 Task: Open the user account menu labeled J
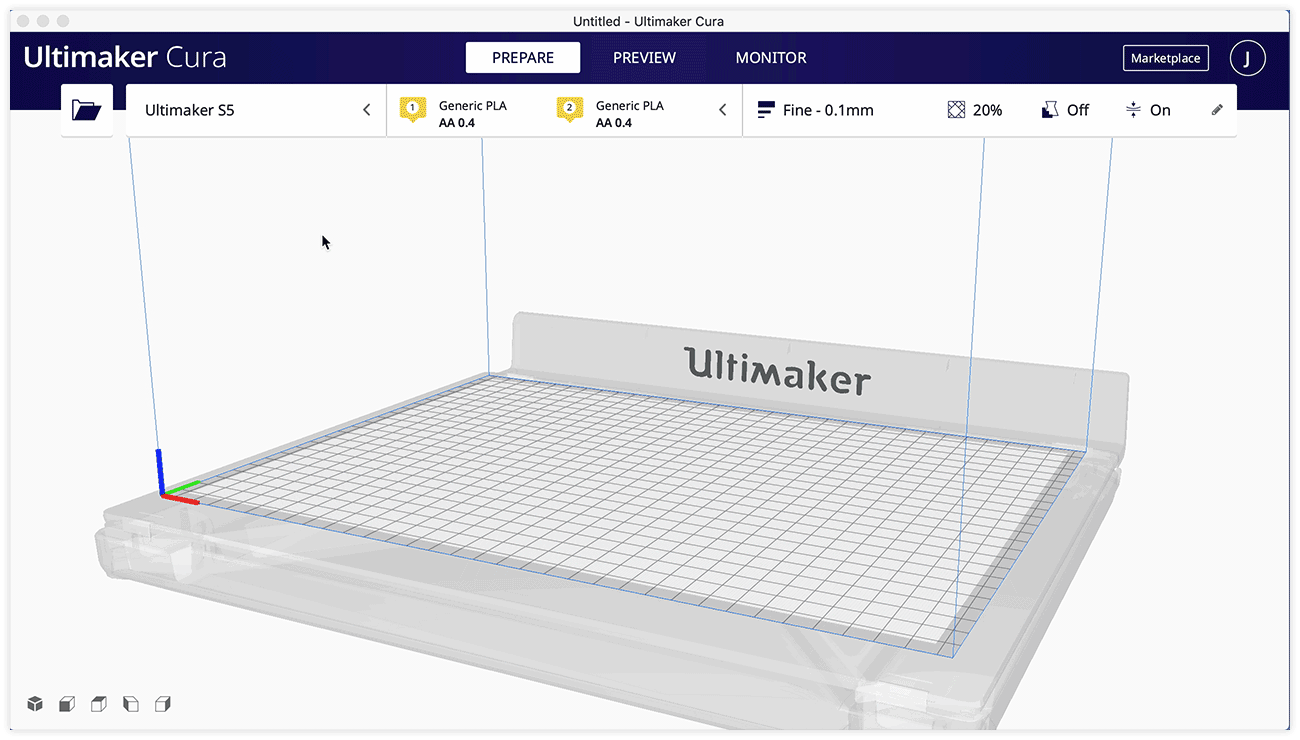click(x=1247, y=57)
